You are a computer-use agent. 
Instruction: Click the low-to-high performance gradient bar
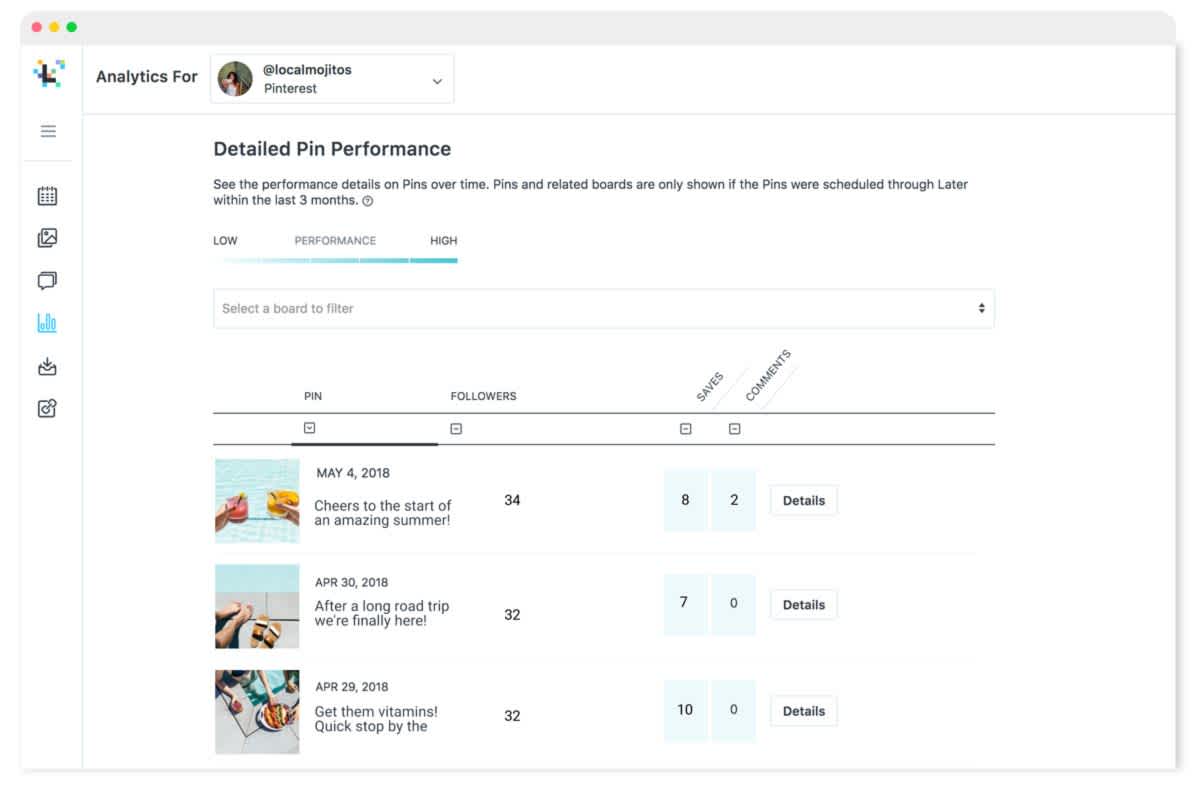pos(335,261)
